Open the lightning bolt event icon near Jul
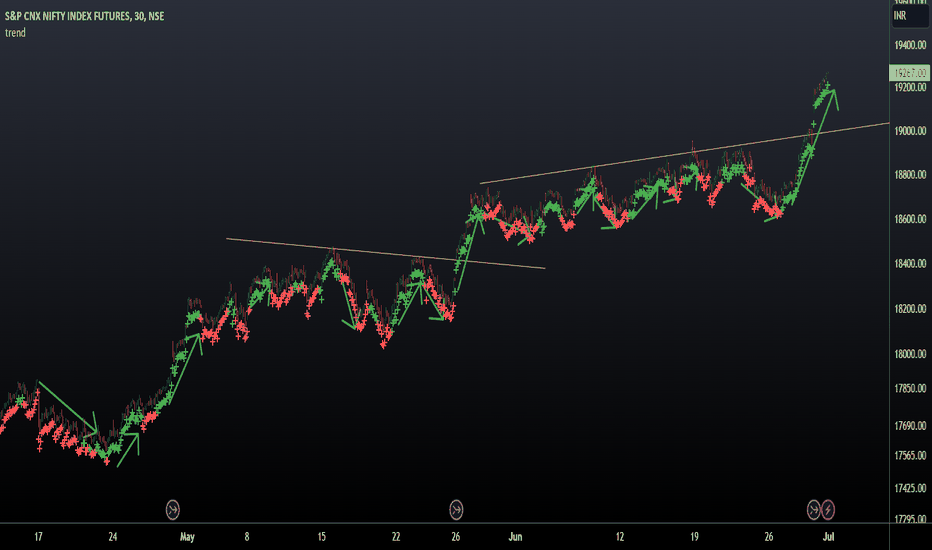 coord(828,510)
